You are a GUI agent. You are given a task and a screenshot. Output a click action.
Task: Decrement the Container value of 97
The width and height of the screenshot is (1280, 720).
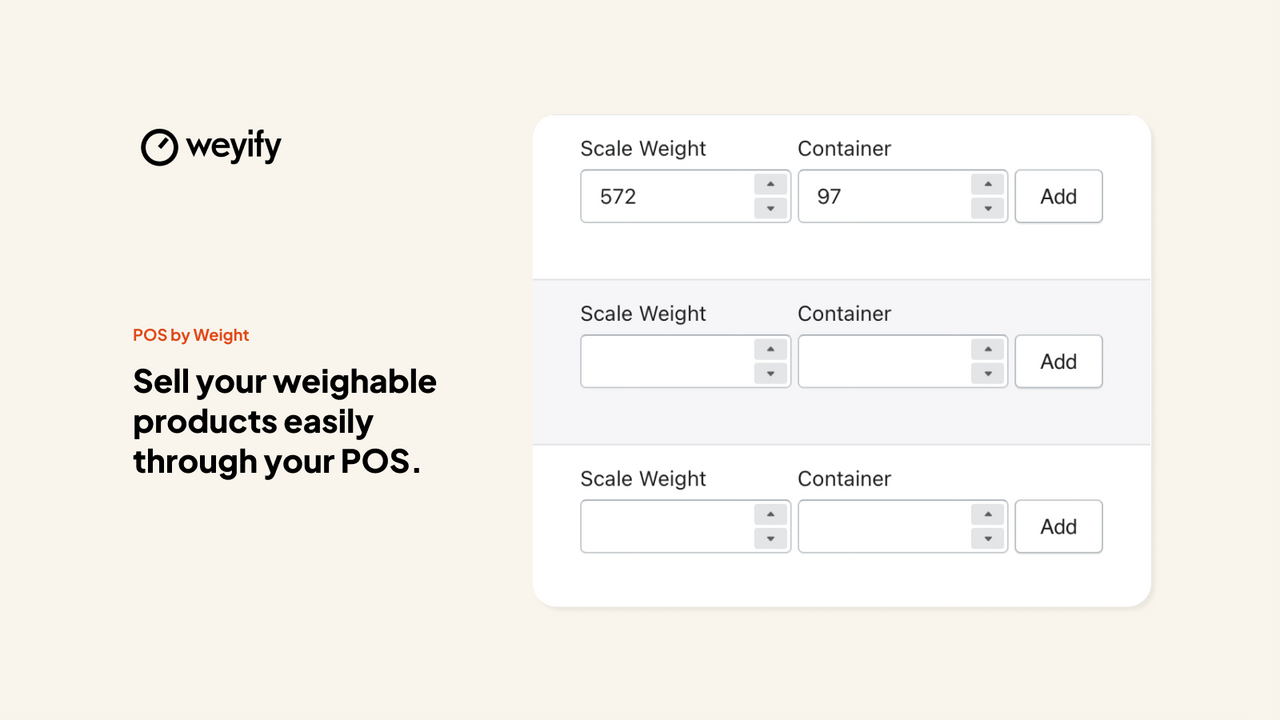tap(987, 209)
